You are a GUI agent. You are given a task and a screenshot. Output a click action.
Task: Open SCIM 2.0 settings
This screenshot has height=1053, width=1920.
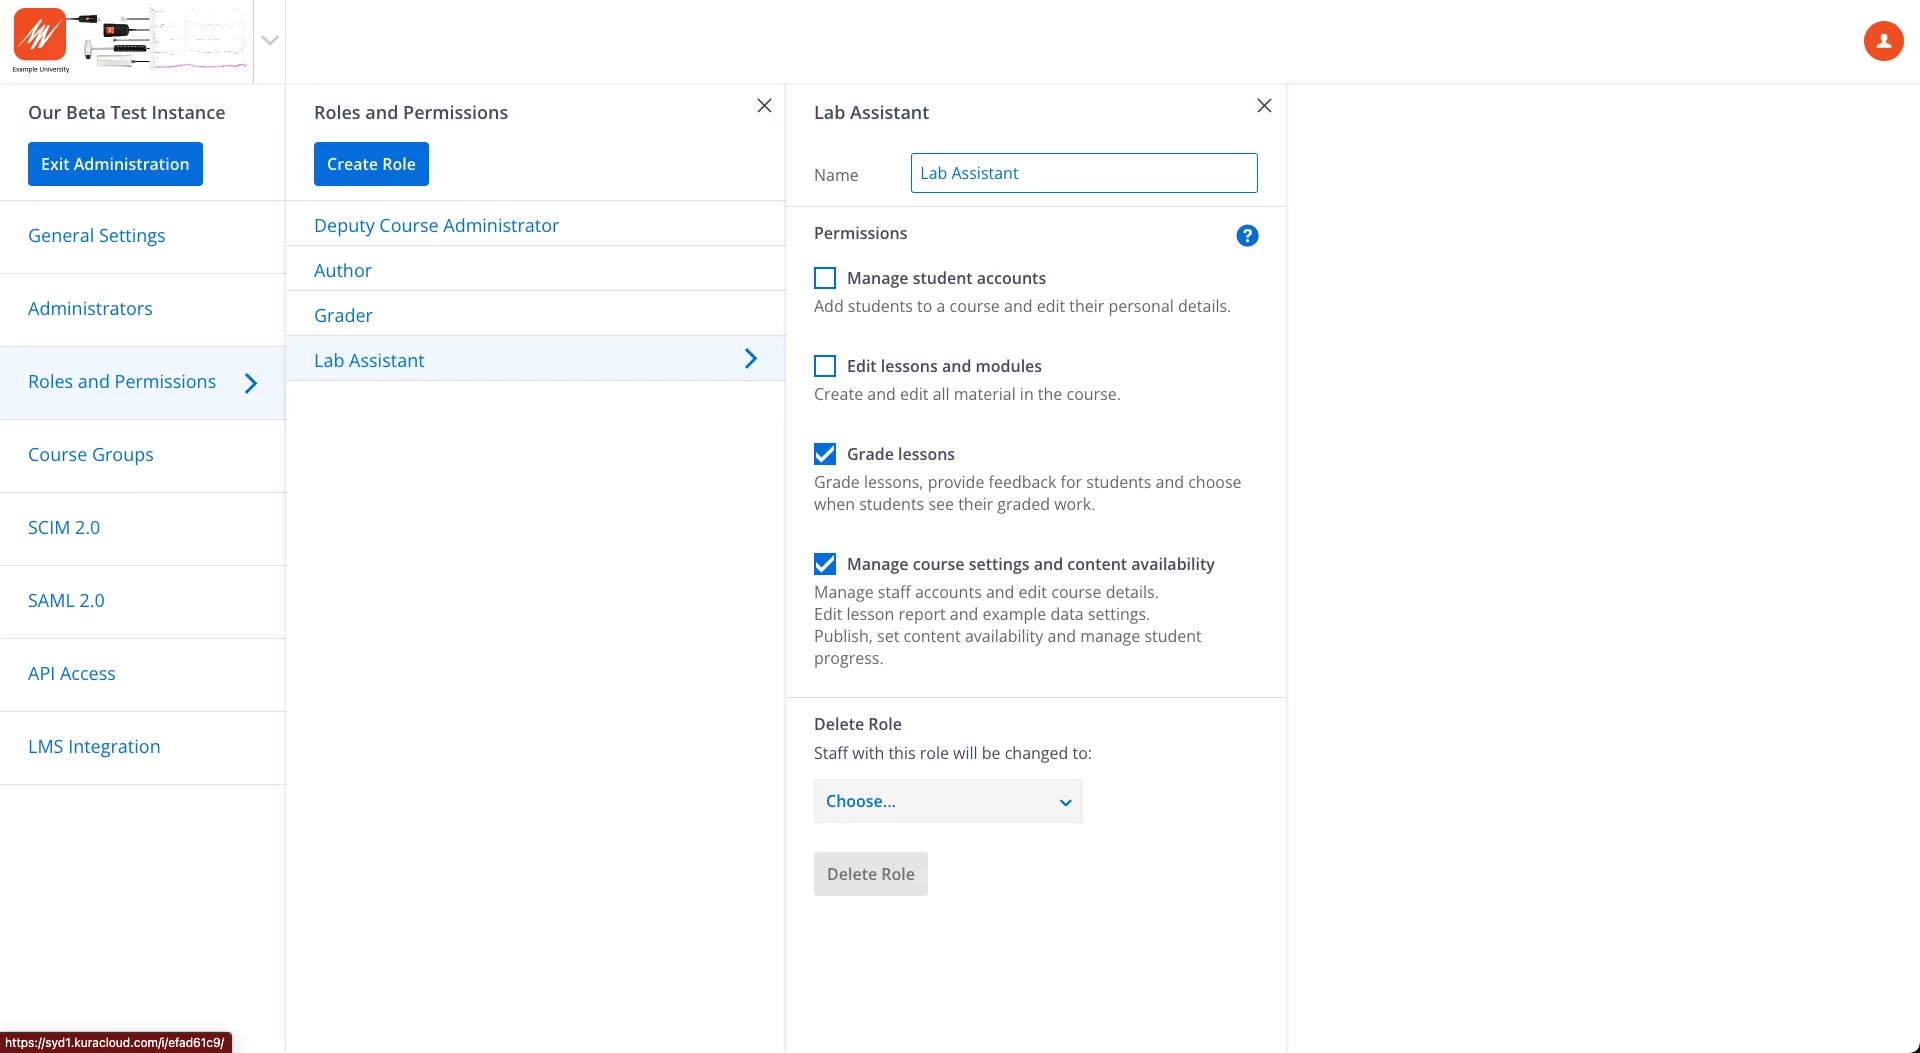143,528
